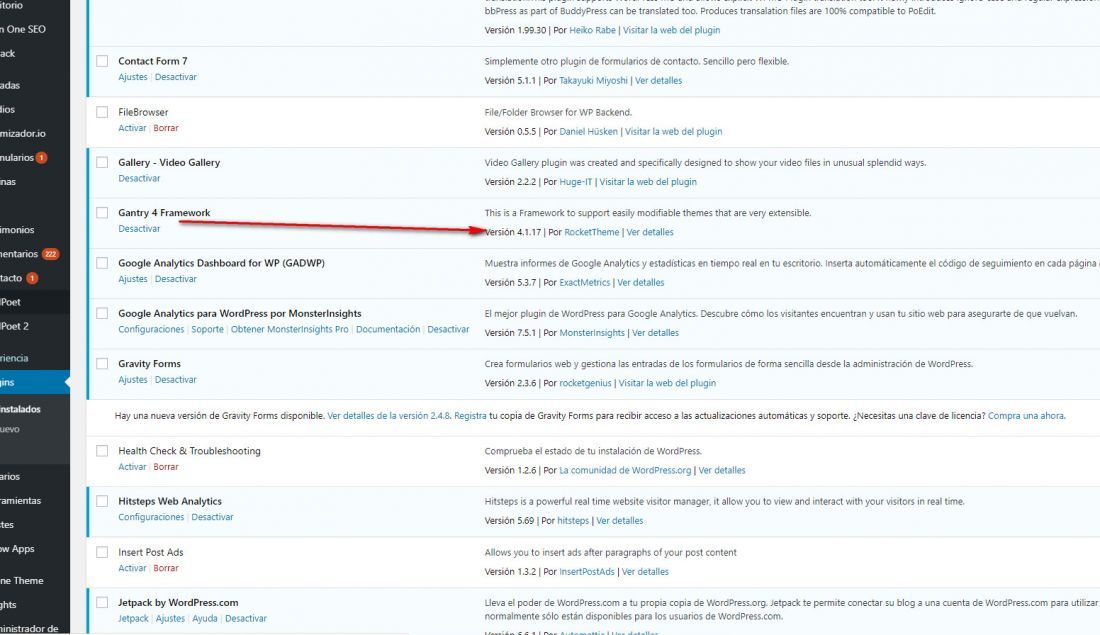Open MonsterInsights Documentación link
The height and width of the screenshot is (635, 1100).
tap(388, 330)
